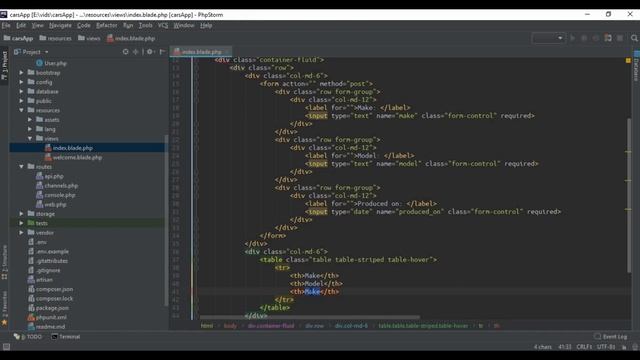Click the Run triangle toolbar icon
The width and height of the screenshot is (640, 360).
[x=573, y=38]
